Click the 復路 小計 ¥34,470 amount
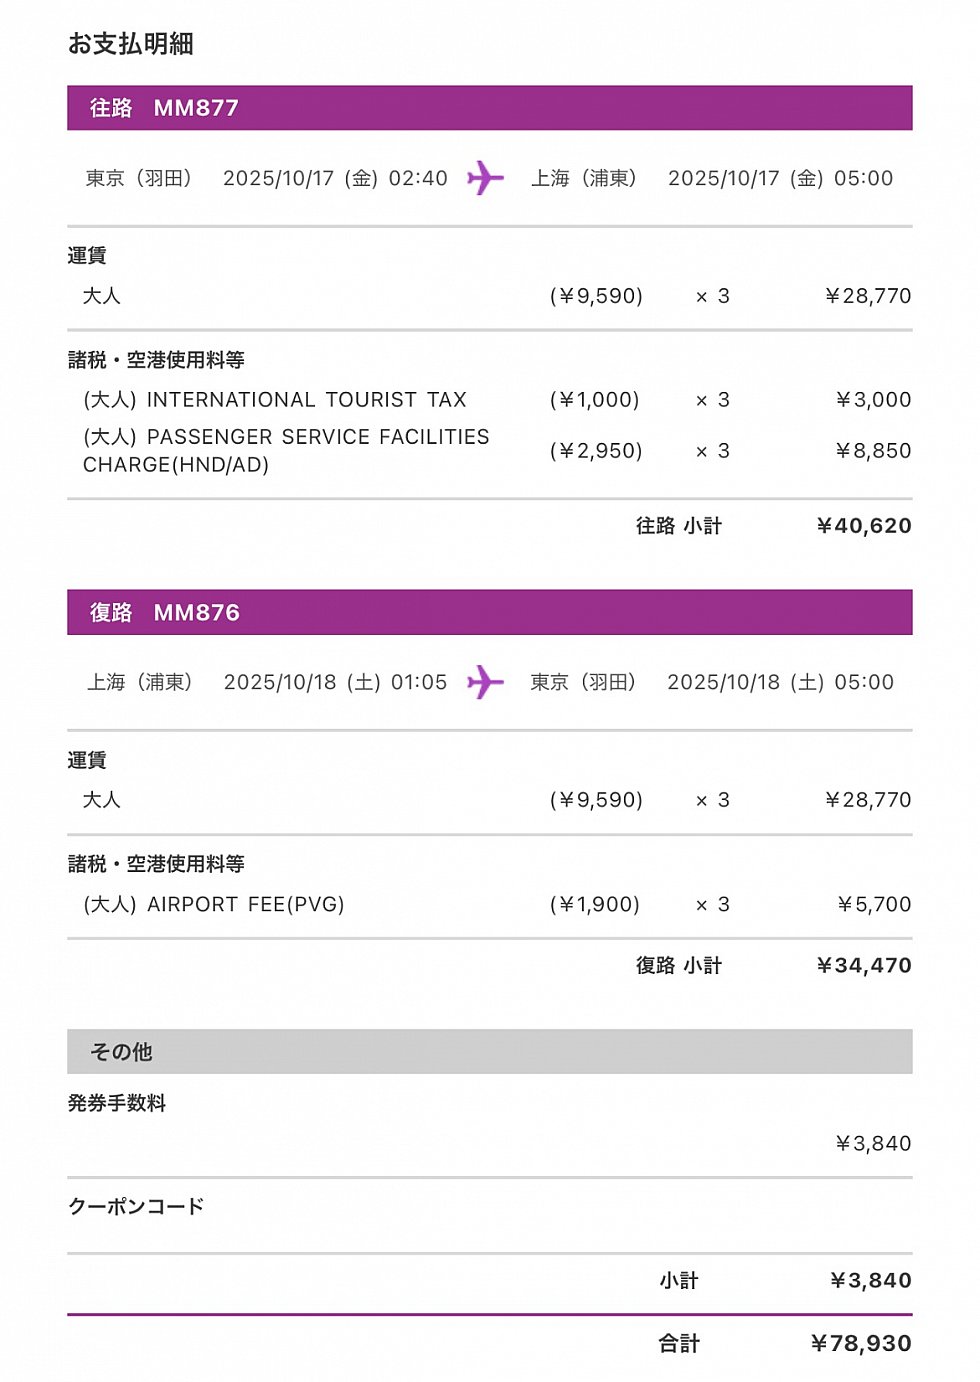The height and width of the screenshot is (1382, 980). point(864,965)
